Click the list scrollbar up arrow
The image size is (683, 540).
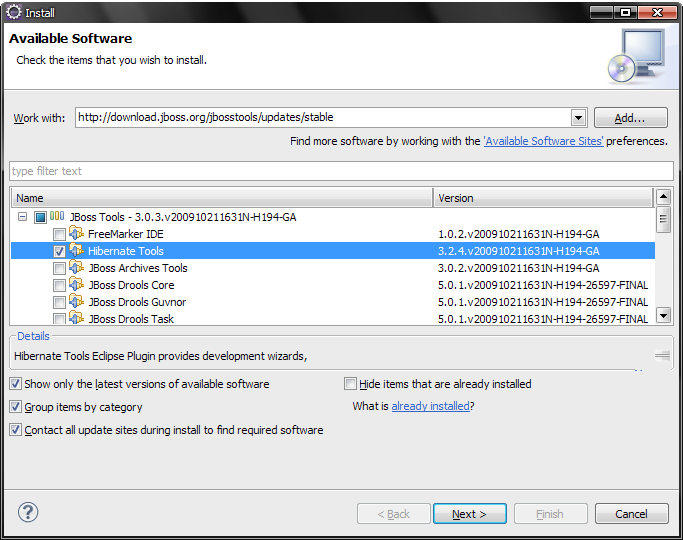point(663,197)
